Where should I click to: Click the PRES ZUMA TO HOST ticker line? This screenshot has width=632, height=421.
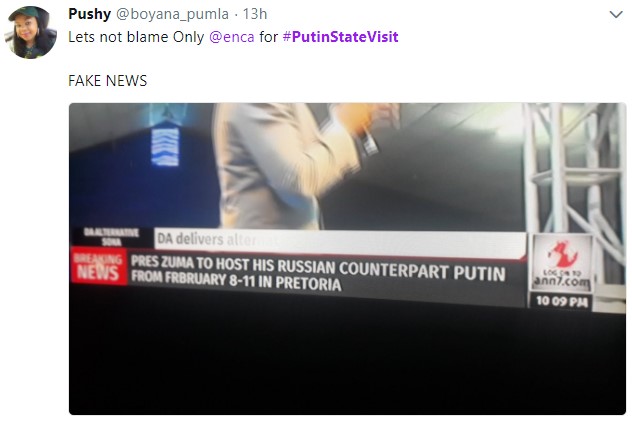click(318, 268)
